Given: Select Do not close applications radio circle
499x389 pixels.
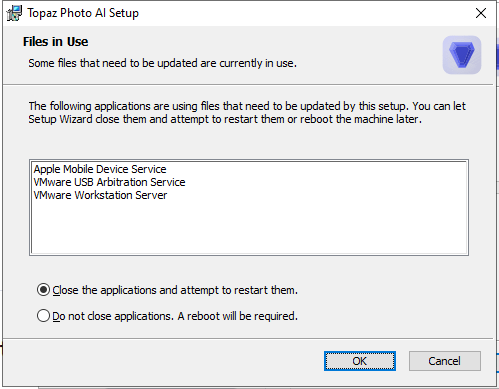Looking at the screenshot, I should point(43,316).
